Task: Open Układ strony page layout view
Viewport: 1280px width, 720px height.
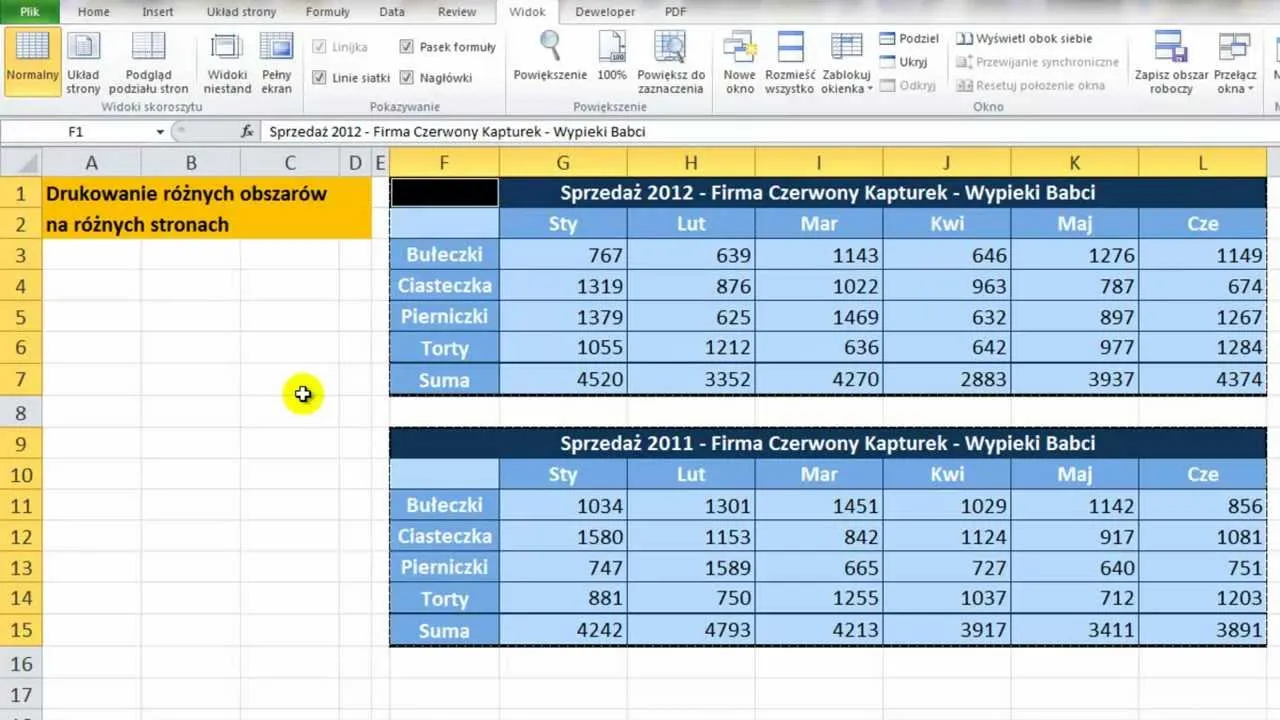Action: (83, 61)
